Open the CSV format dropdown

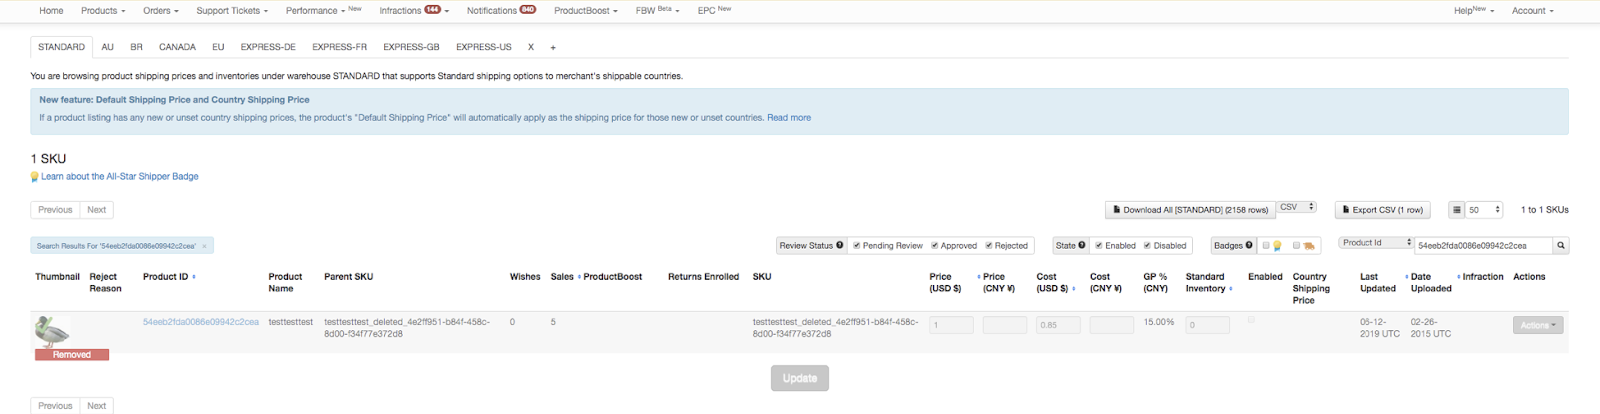(x=1297, y=207)
